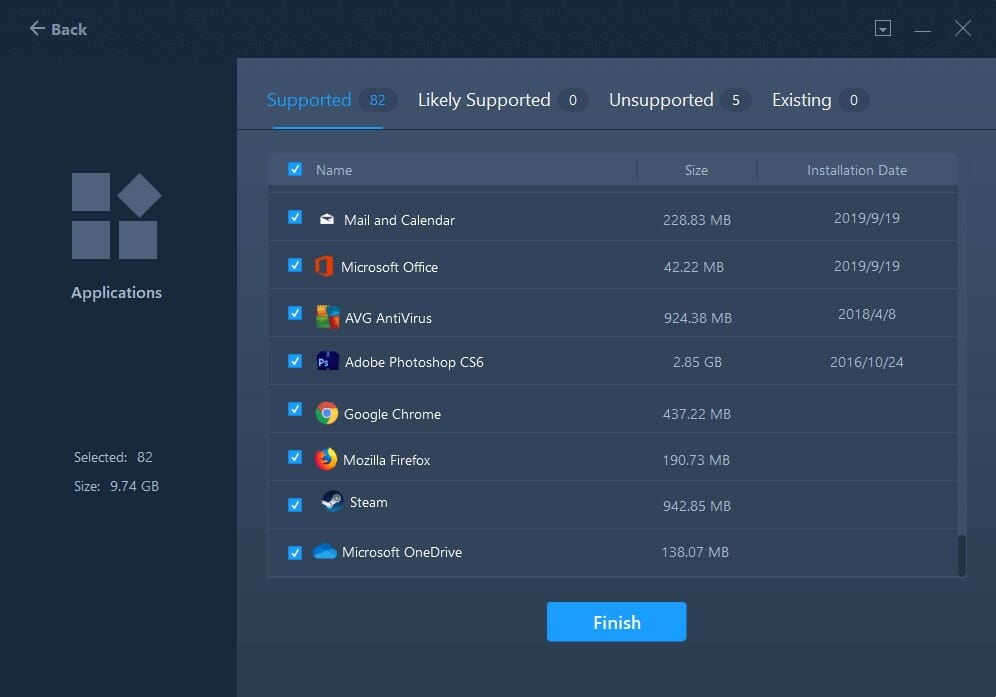Click the 42.22 MB size value
Screen dimensions: 996x697
tap(694, 267)
